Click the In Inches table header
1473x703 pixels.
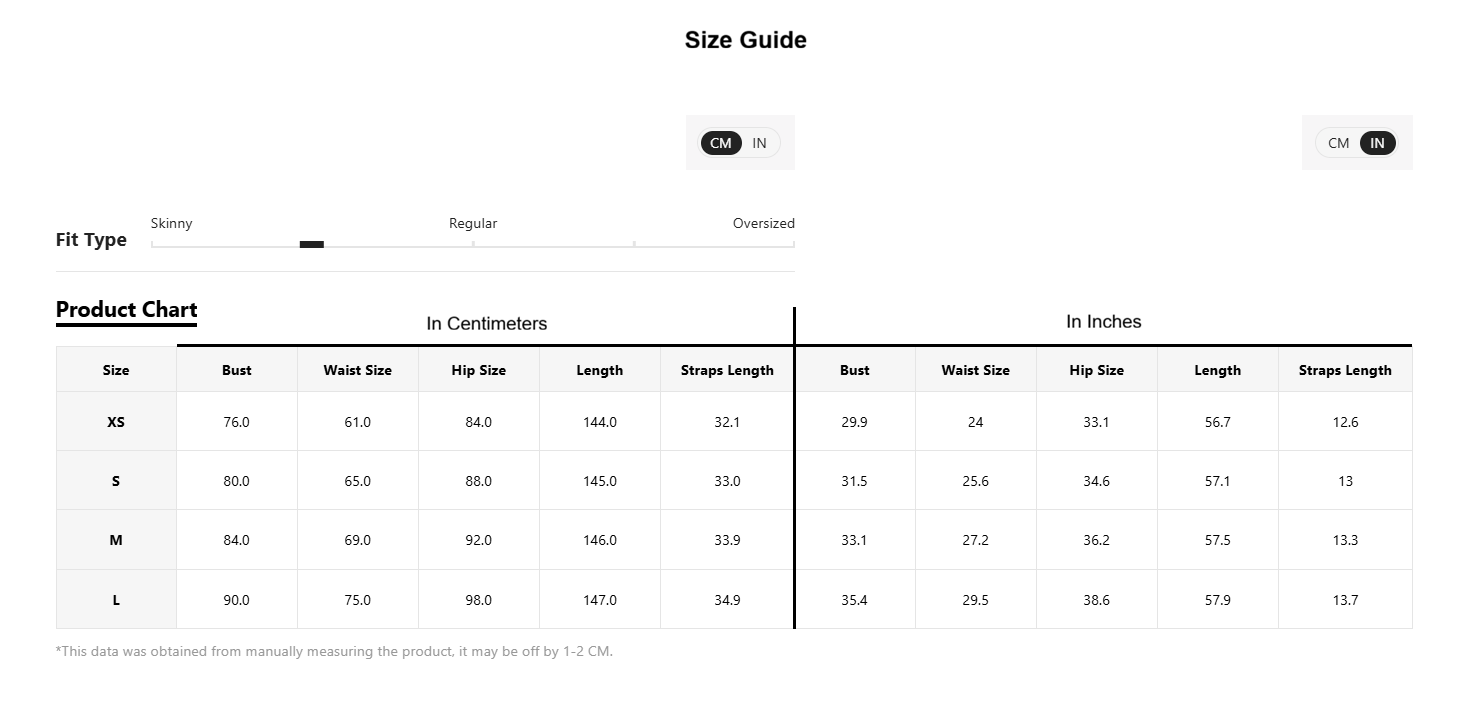pos(1104,322)
